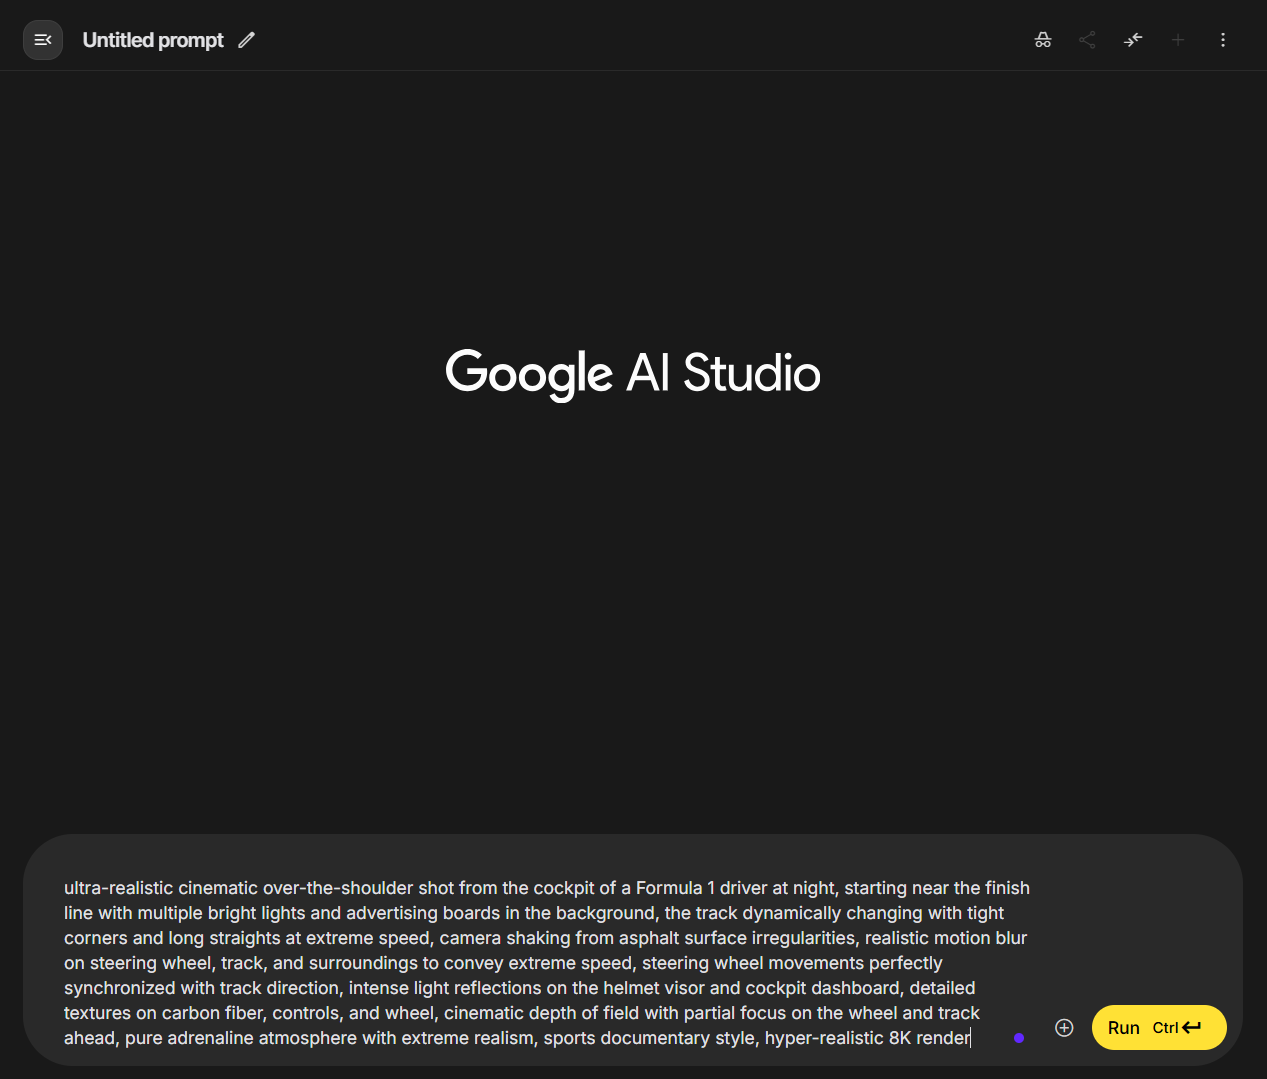The height and width of the screenshot is (1079, 1267).
Task: Open the more options vertical dots menu
Action: pos(1223,40)
